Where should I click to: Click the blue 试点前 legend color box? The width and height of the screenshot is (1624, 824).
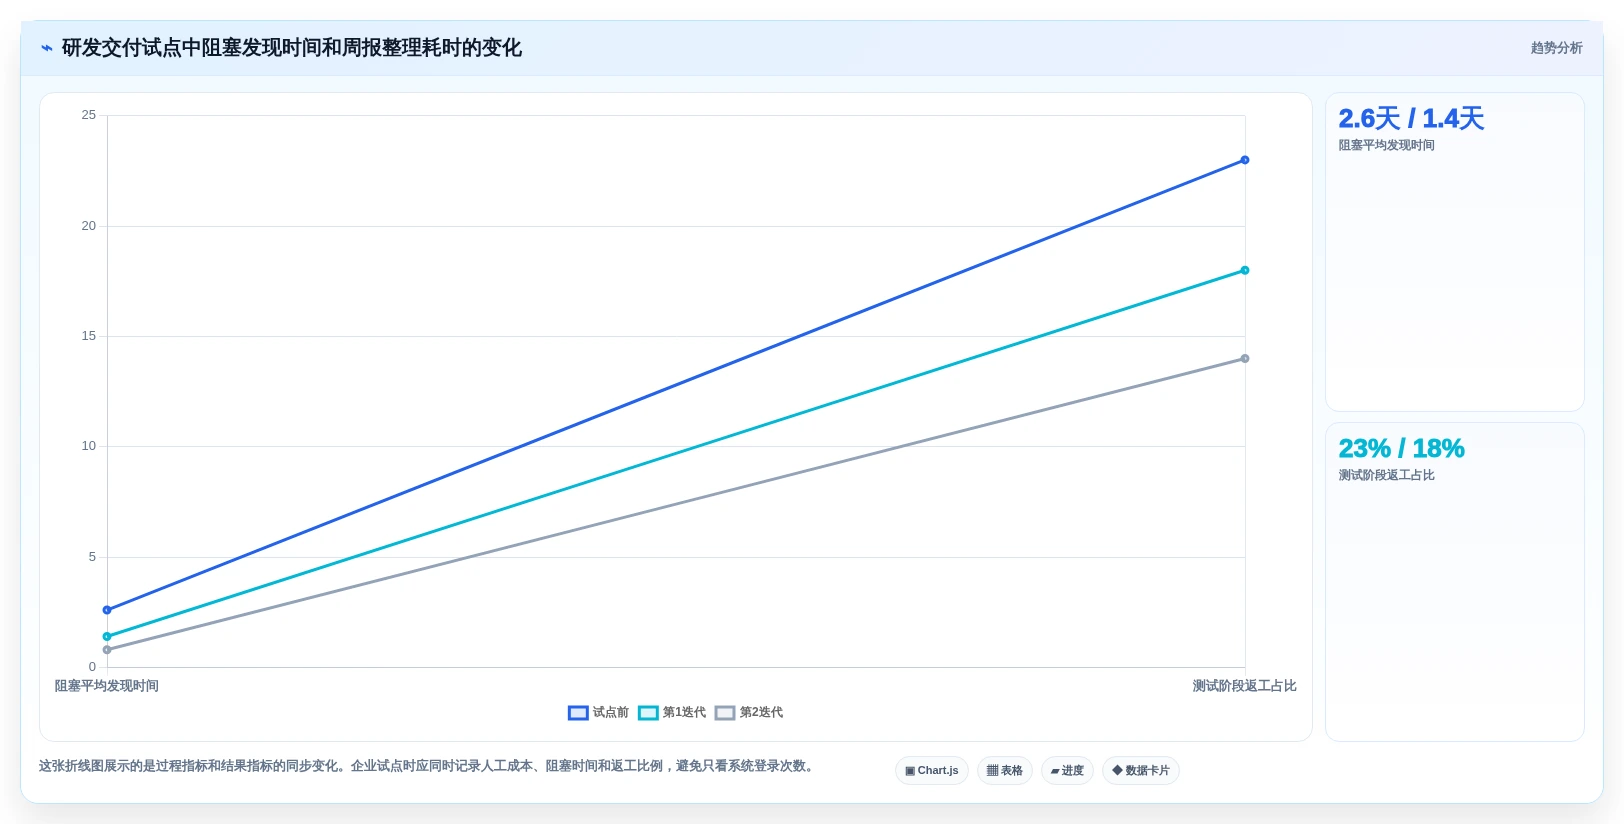(x=578, y=713)
